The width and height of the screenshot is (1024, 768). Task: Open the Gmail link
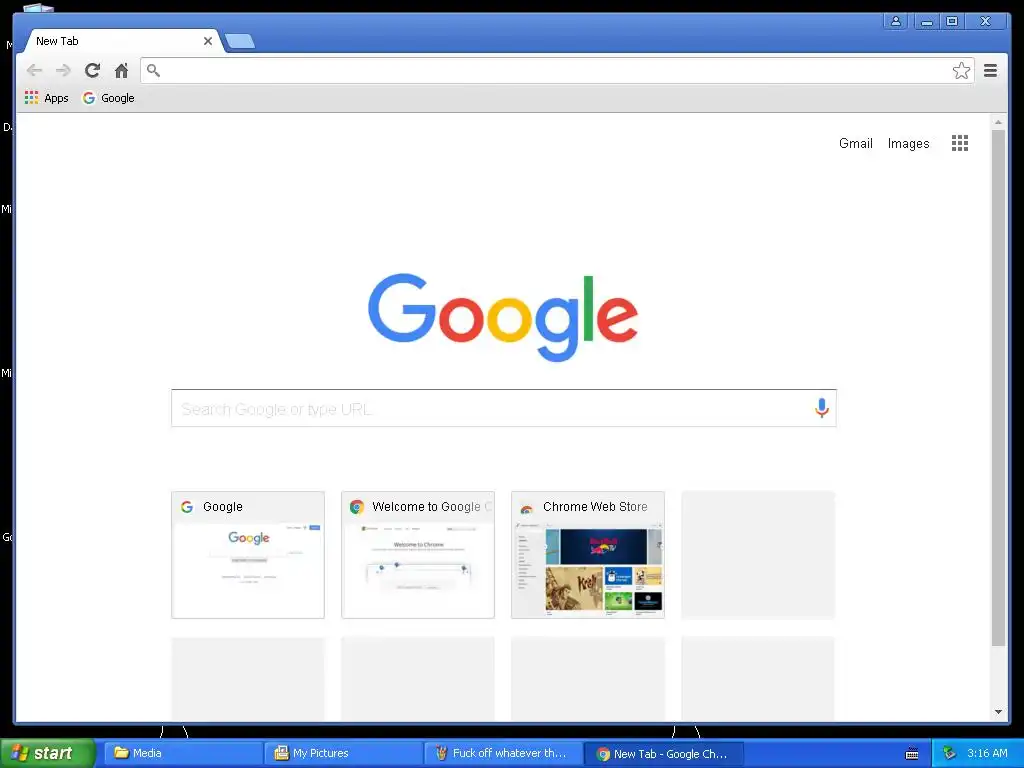(x=856, y=144)
